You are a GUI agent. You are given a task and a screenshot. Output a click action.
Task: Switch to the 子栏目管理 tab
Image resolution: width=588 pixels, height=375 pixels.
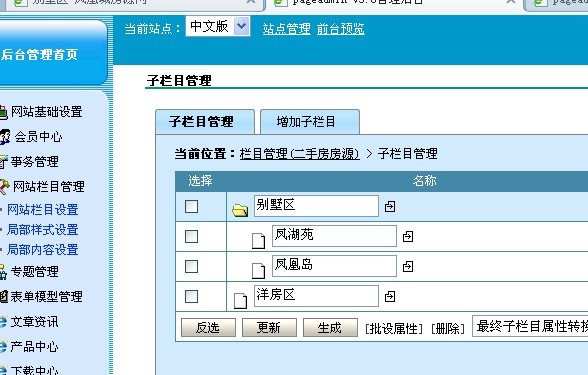coord(205,122)
